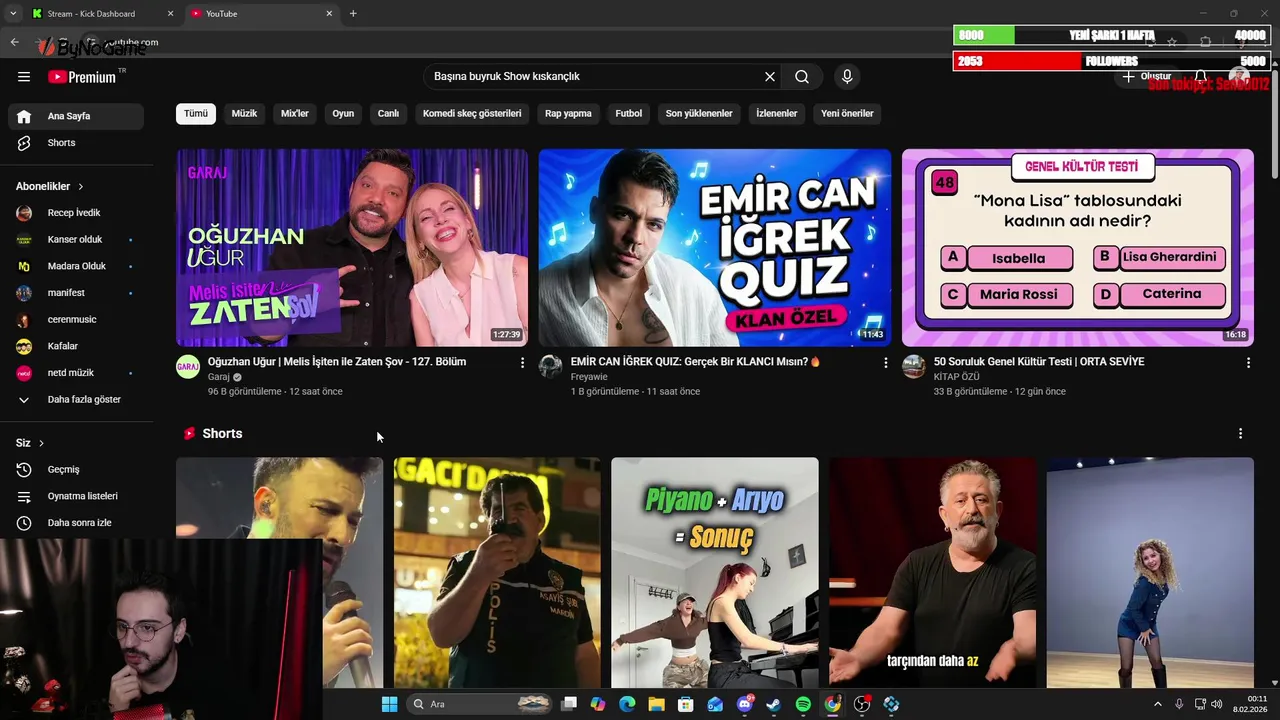Viewport: 1280px width, 720px height.
Task: Open Discord from the taskbar
Action: point(744,704)
